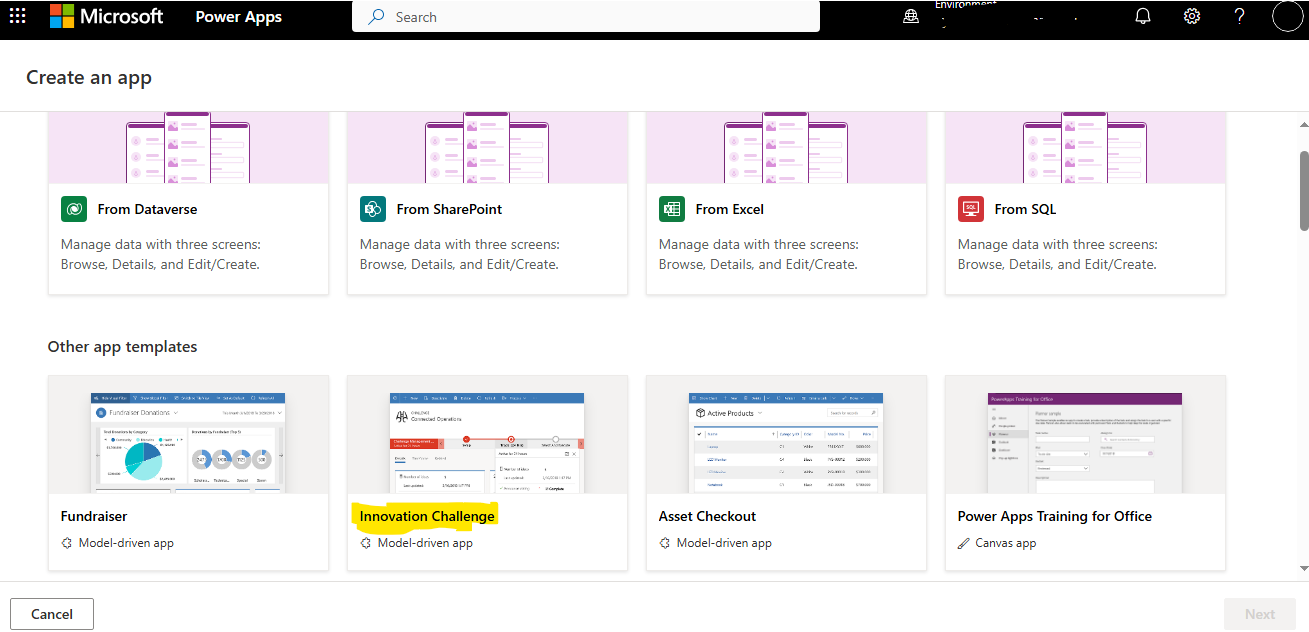
Task: Open your account profile circle
Action: click(x=1287, y=16)
